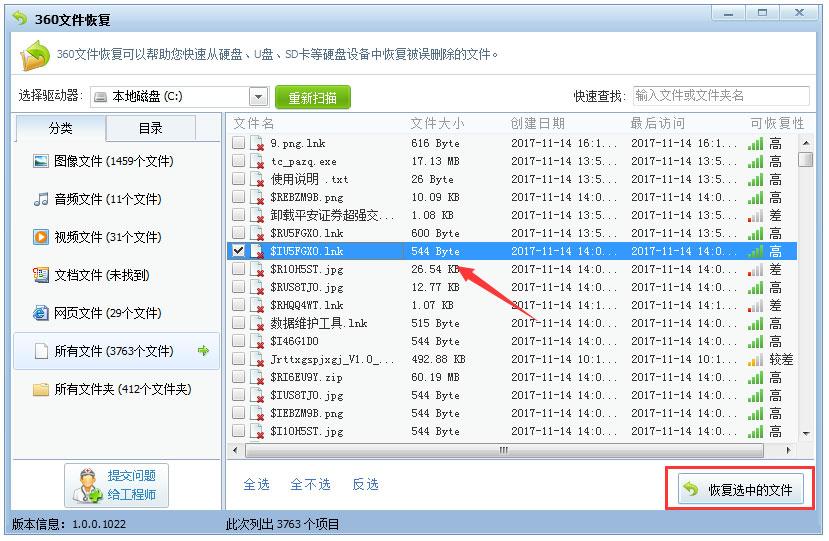Click the deleted-file icon of tc_pazq.exe
Screen dimensions: 829x541
257,161
